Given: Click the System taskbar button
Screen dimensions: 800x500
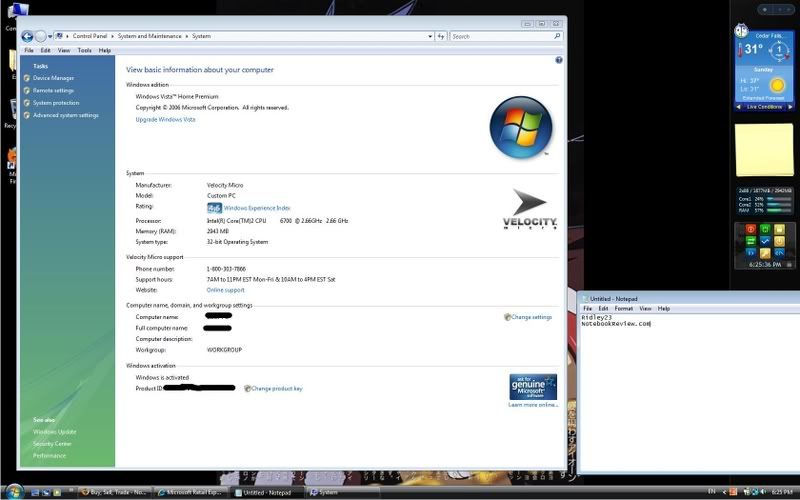Looking at the screenshot, I should pyautogui.click(x=343, y=492).
